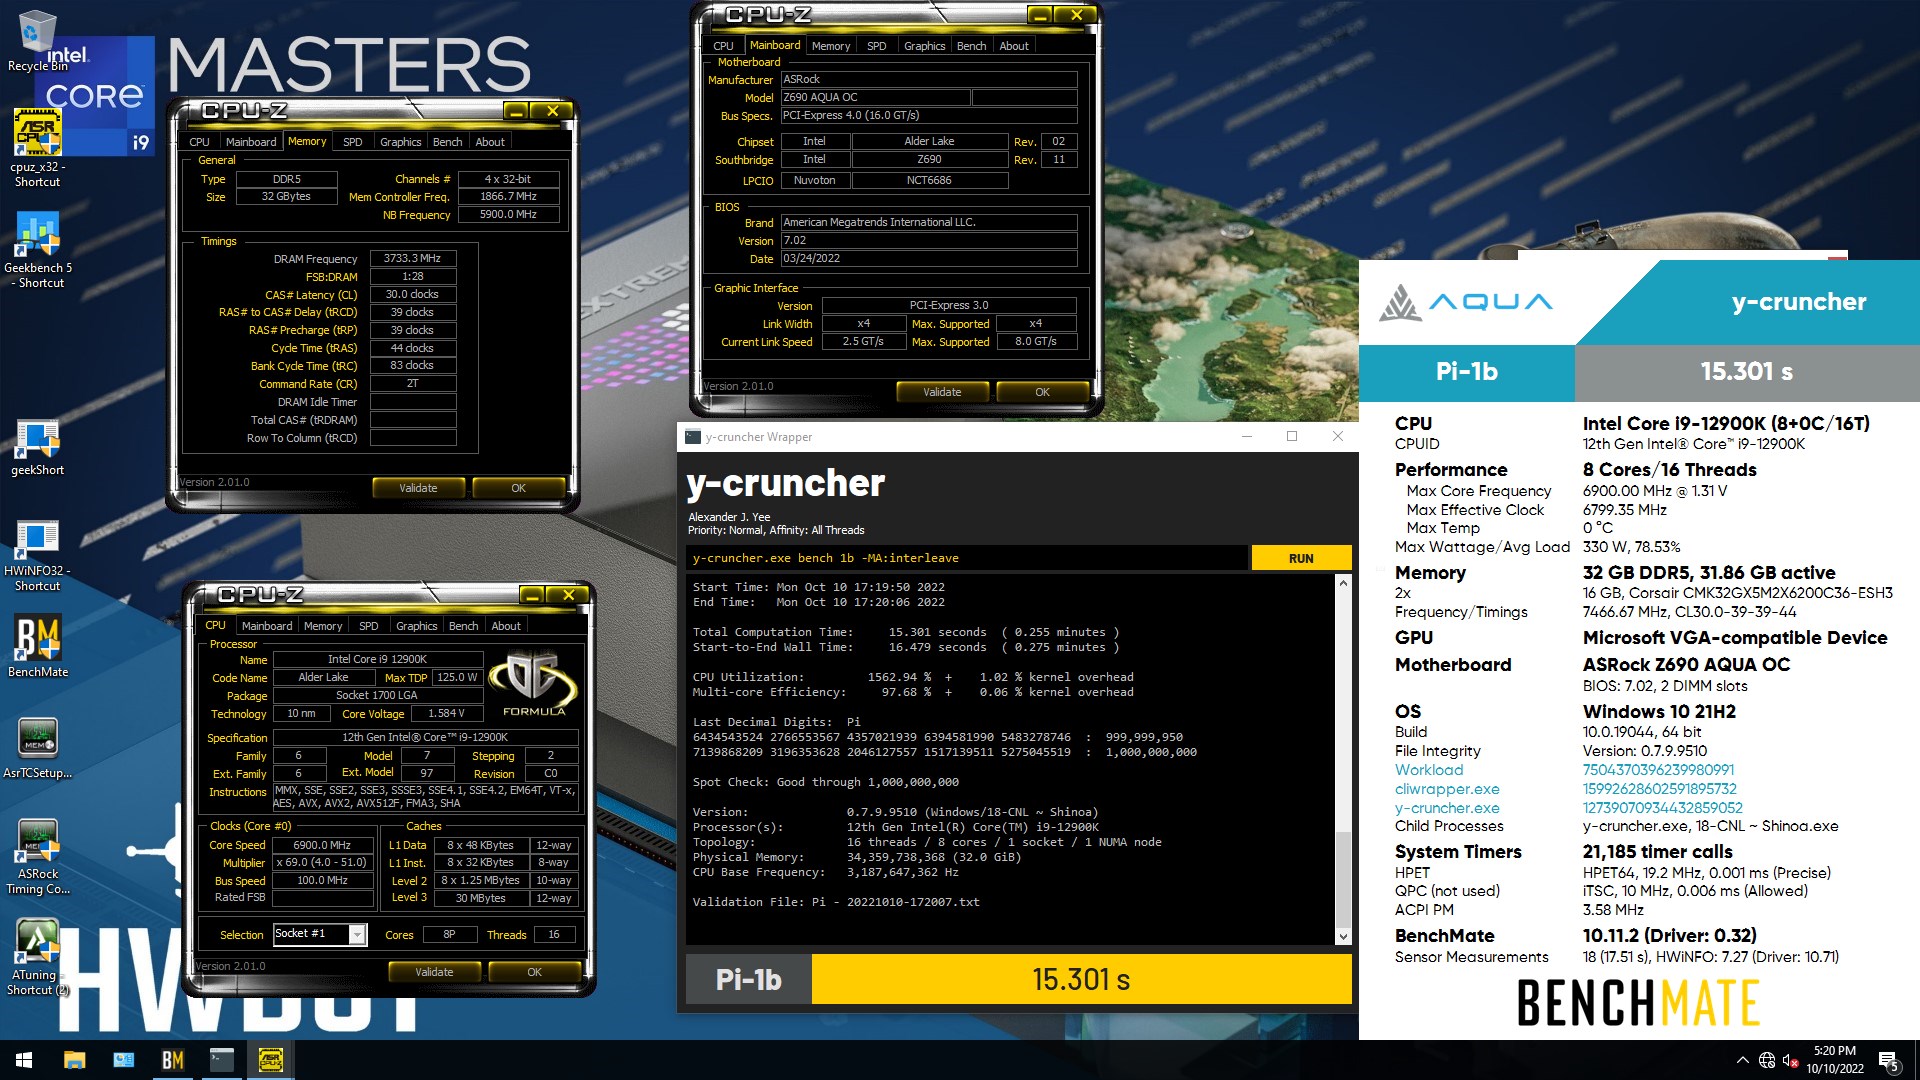Open the geekShort desktop icon

tap(37, 449)
